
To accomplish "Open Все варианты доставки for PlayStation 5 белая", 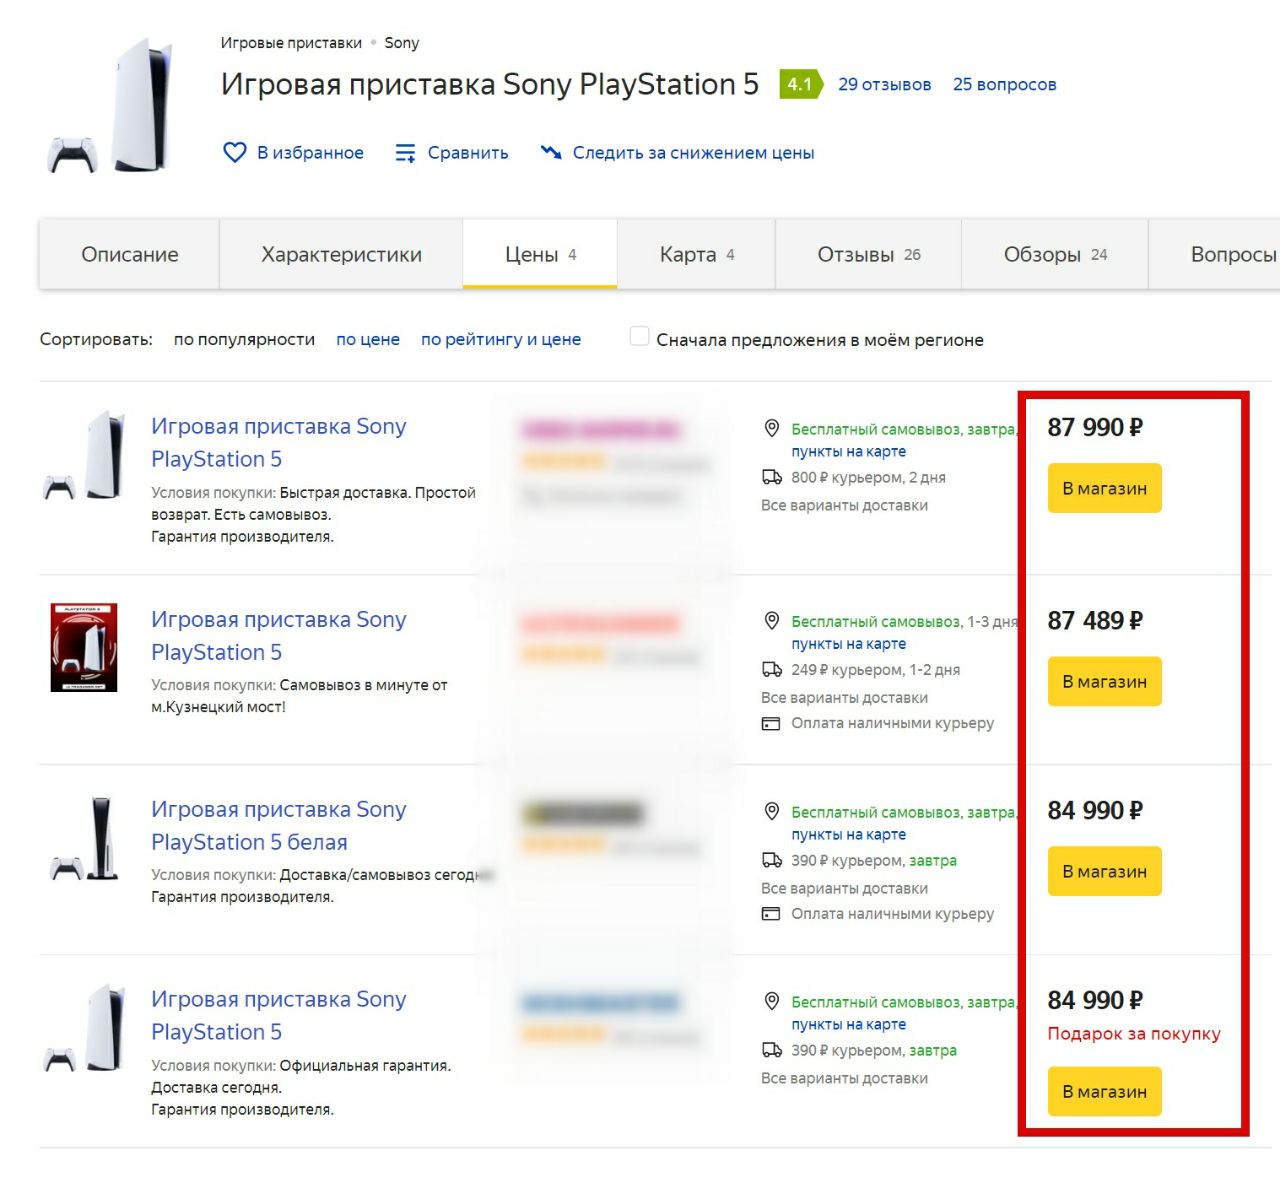I will coord(844,888).
